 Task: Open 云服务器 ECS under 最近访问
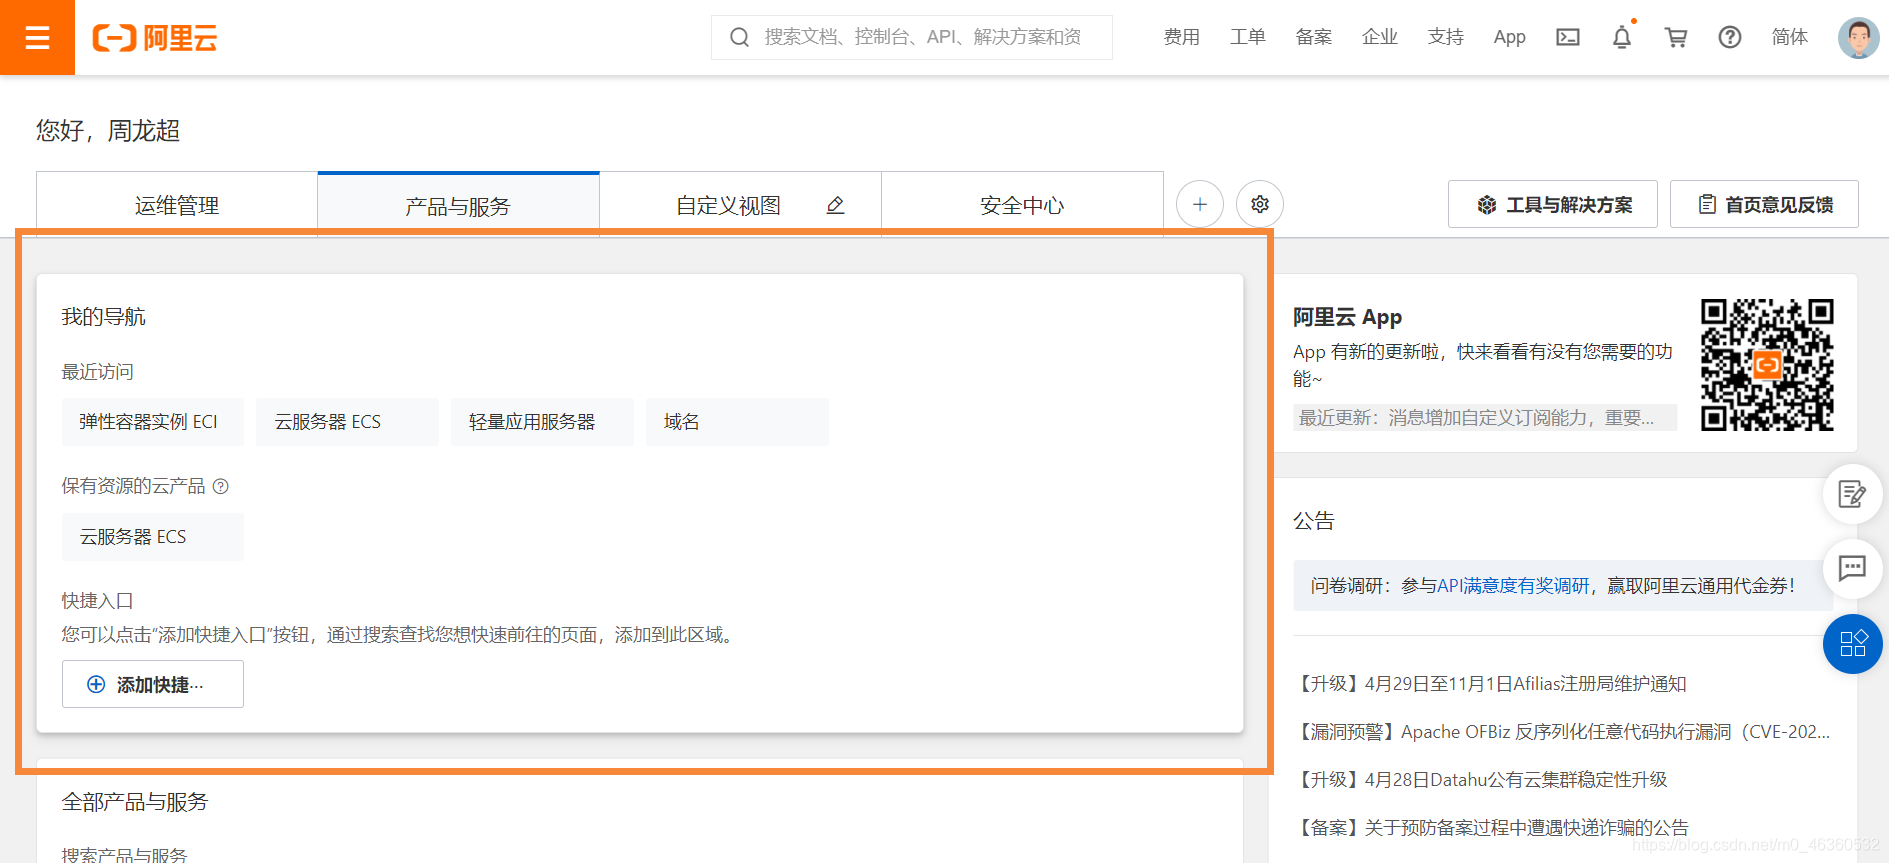(347, 422)
